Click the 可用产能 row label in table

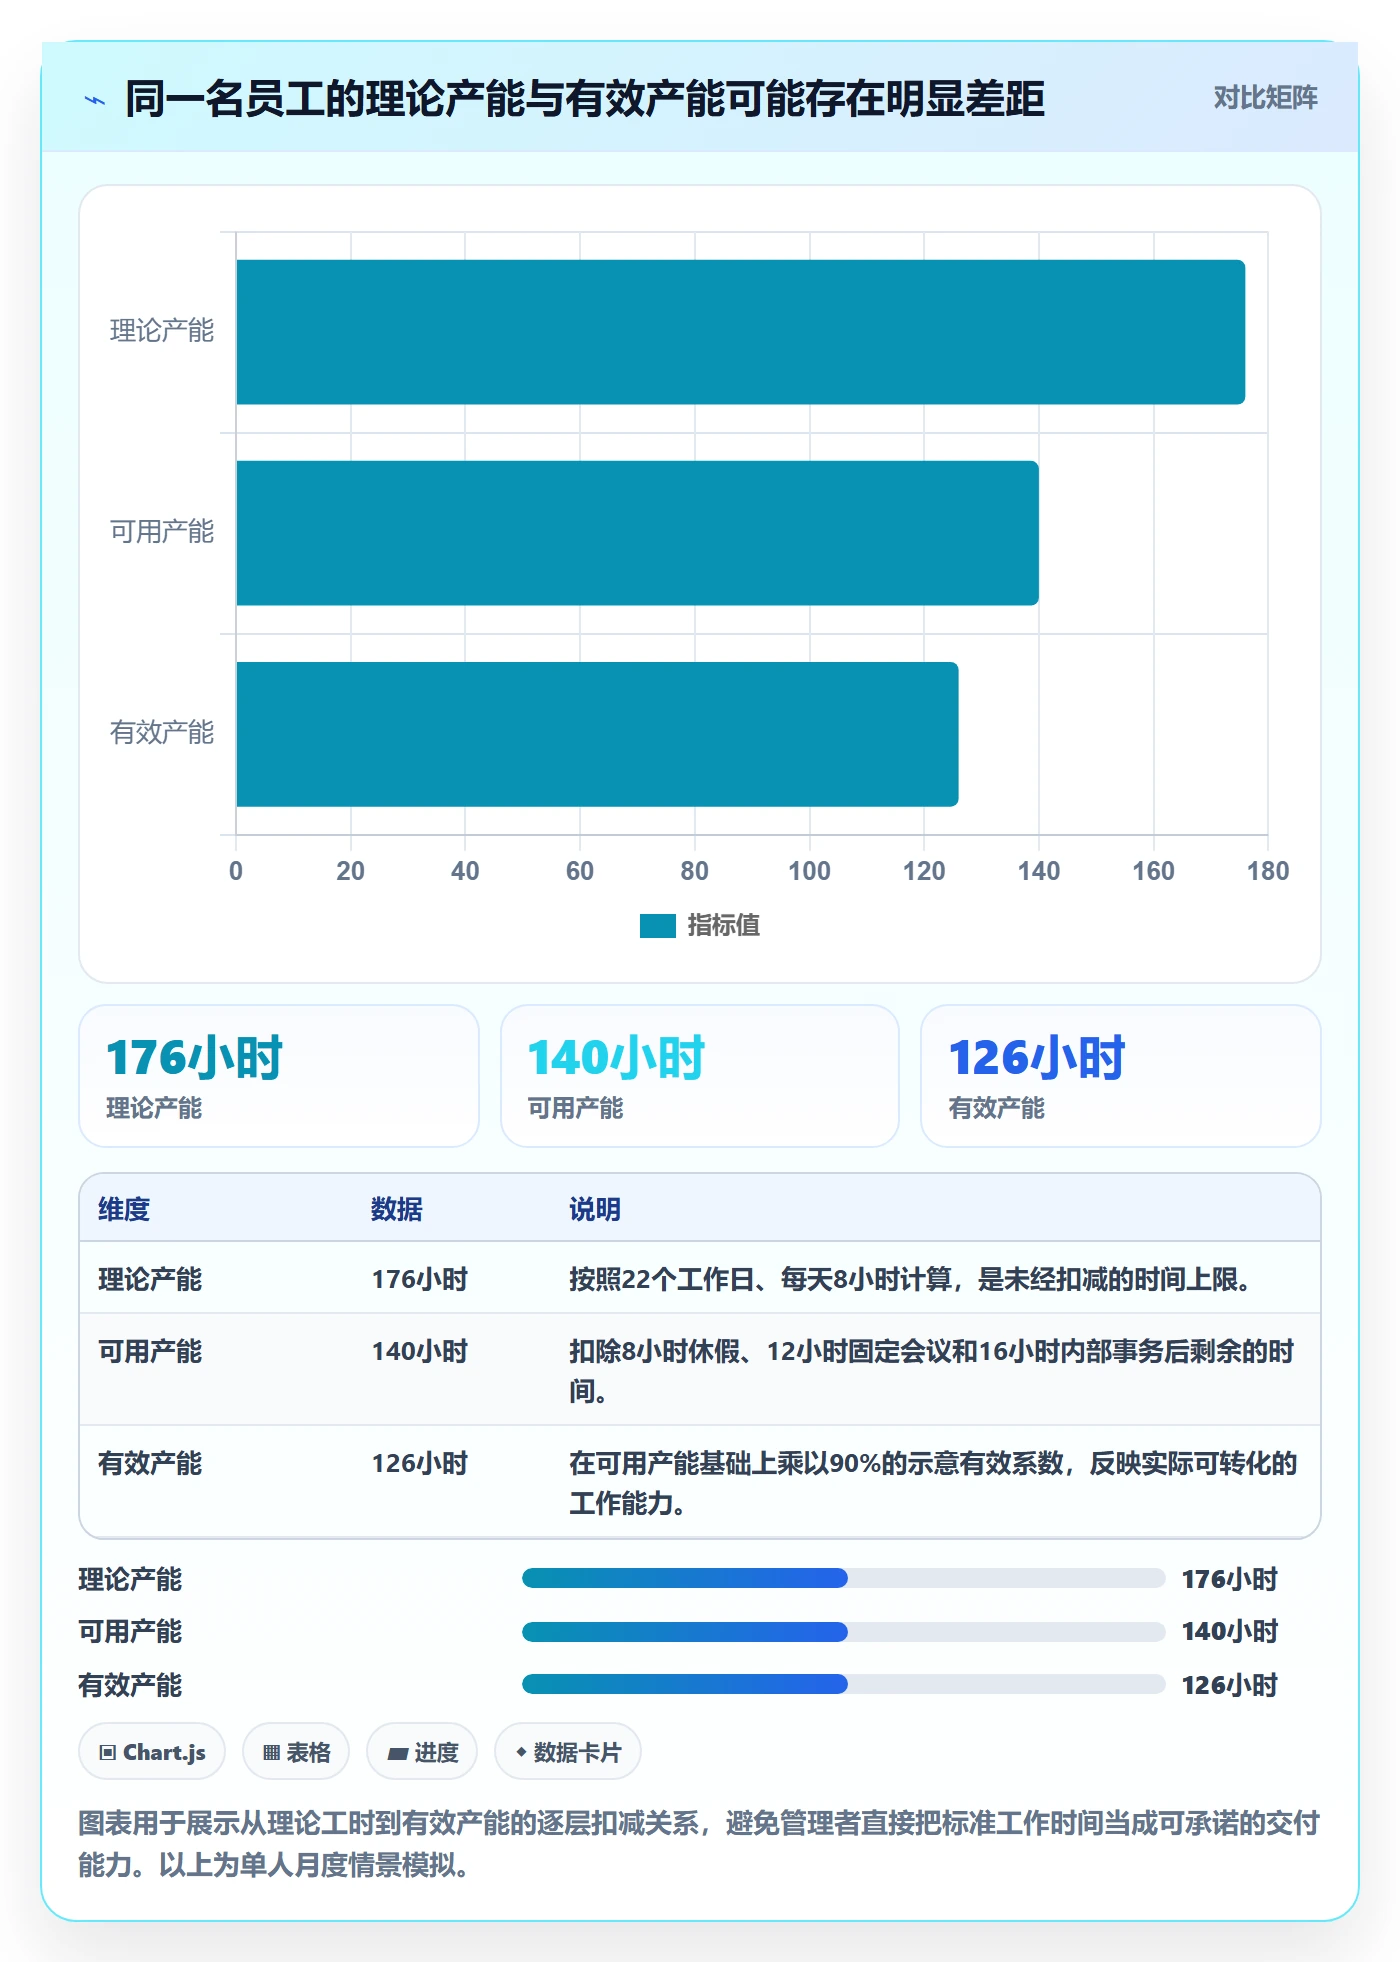[x=150, y=1351]
